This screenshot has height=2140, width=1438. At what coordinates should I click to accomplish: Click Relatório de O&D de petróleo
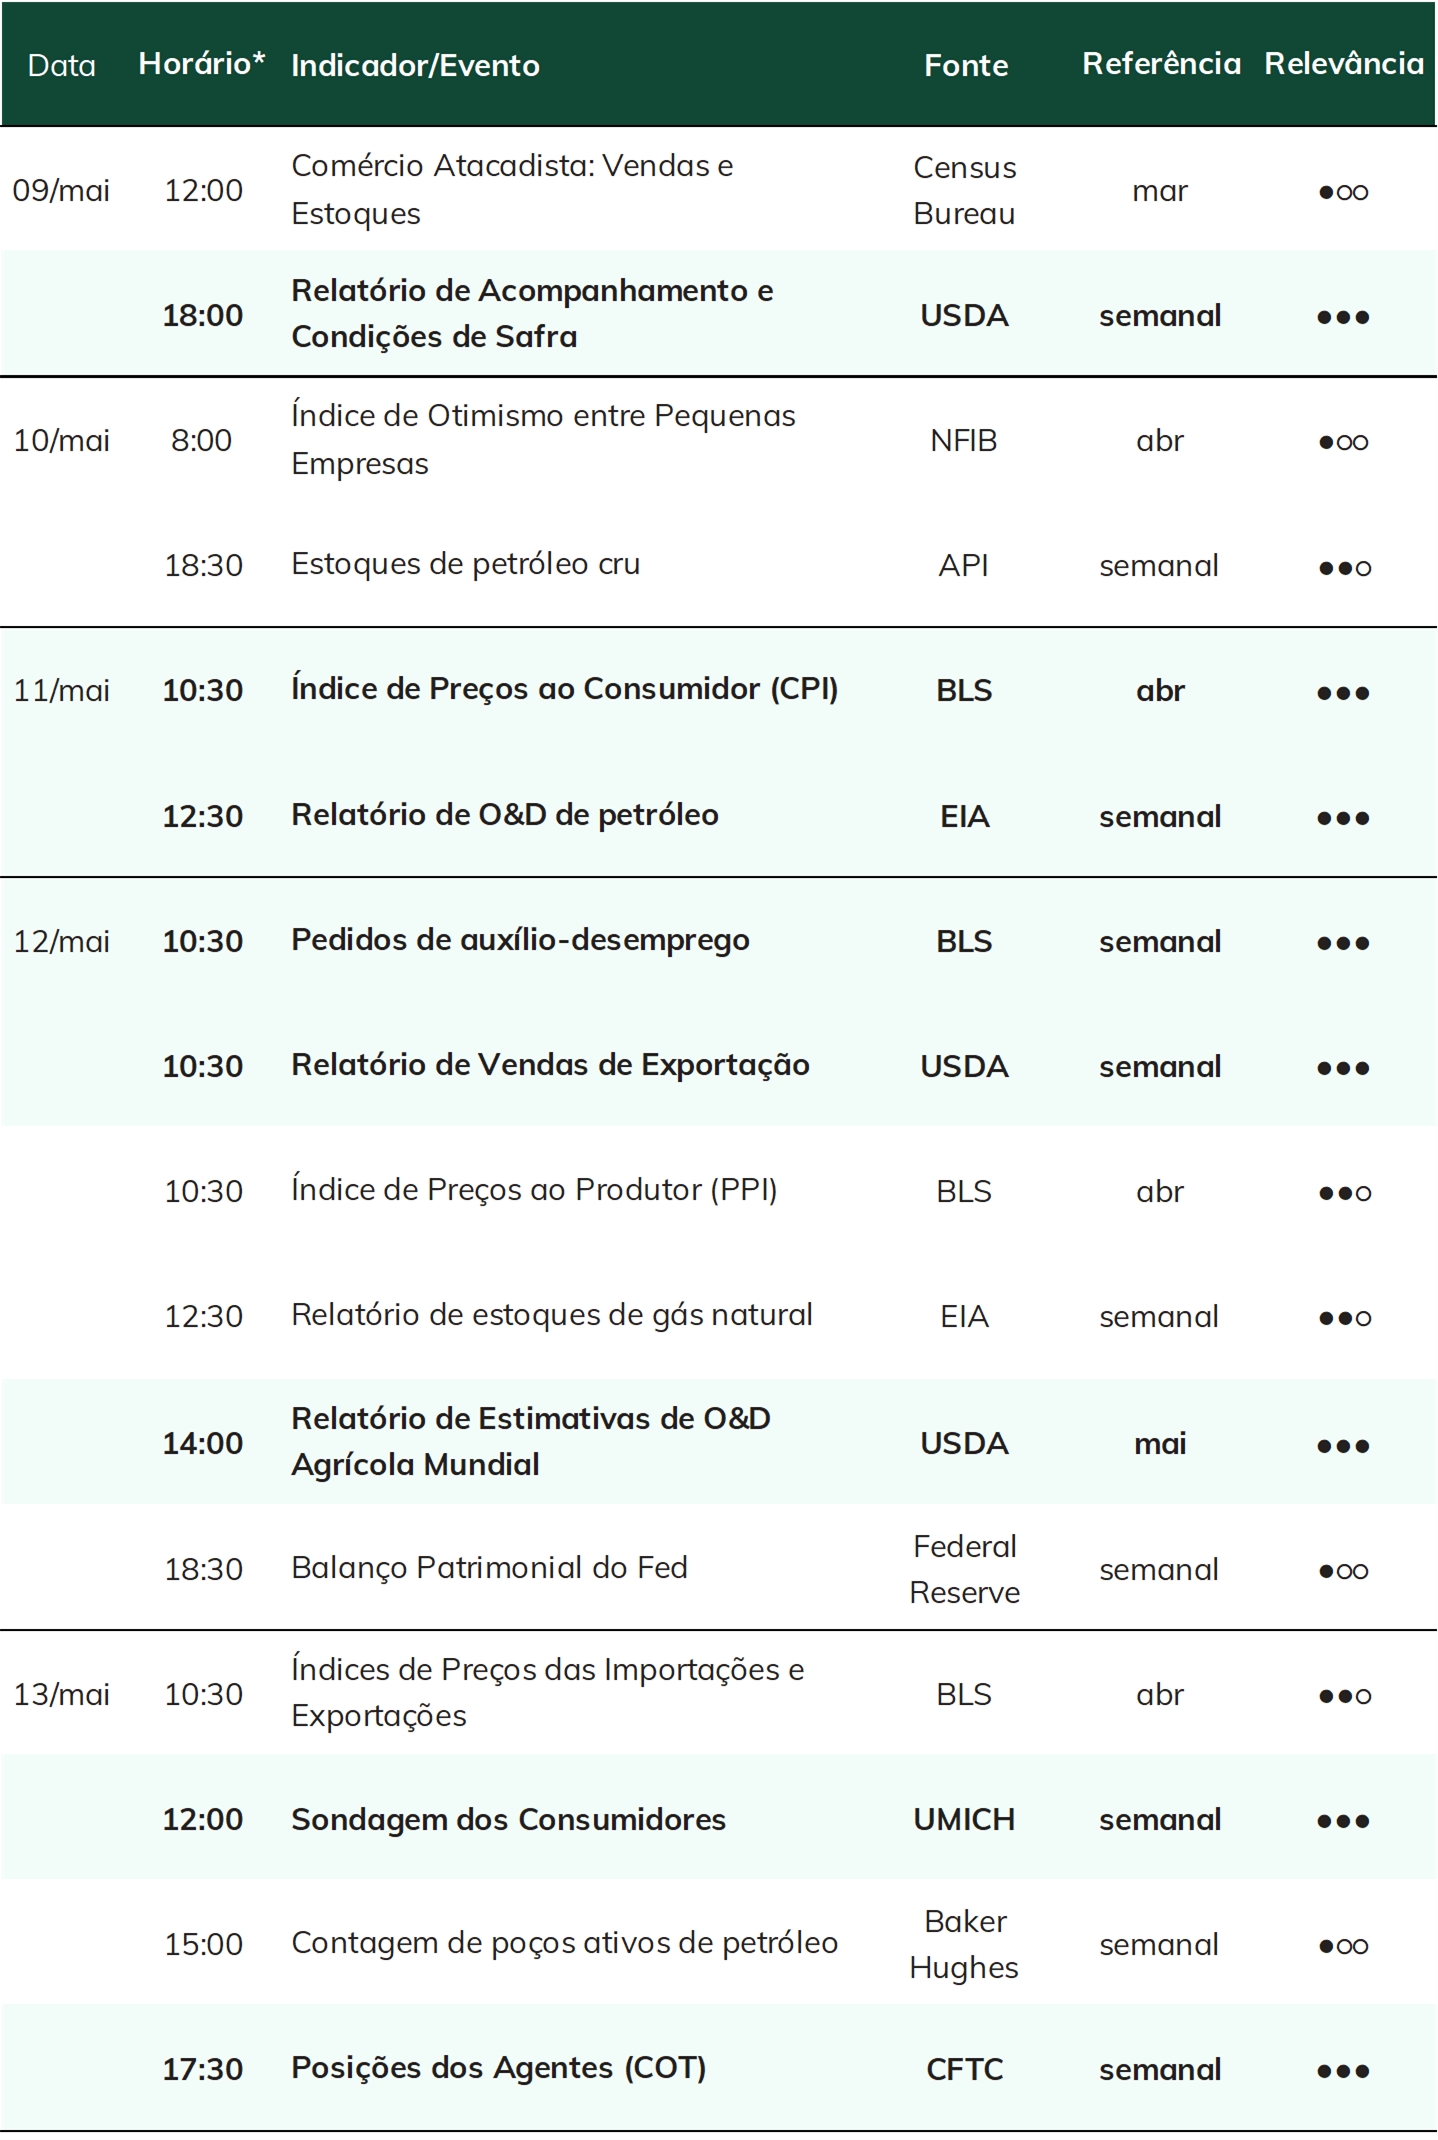click(x=505, y=815)
